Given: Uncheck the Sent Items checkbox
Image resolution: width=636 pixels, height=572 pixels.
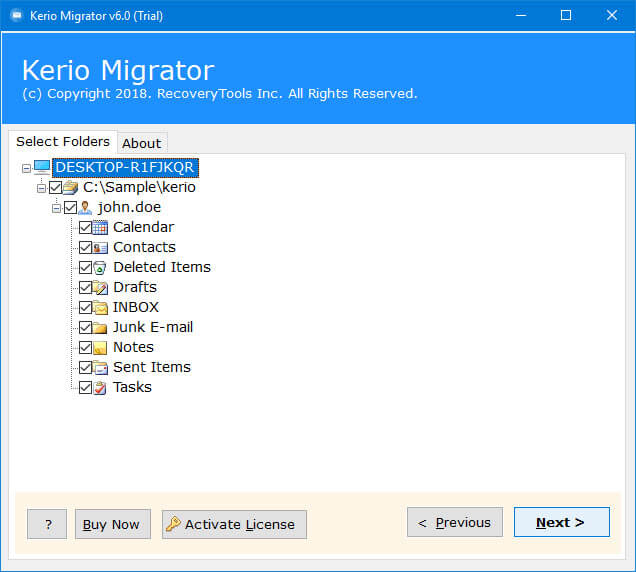Looking at the screenshot, I should click(85, 368).
